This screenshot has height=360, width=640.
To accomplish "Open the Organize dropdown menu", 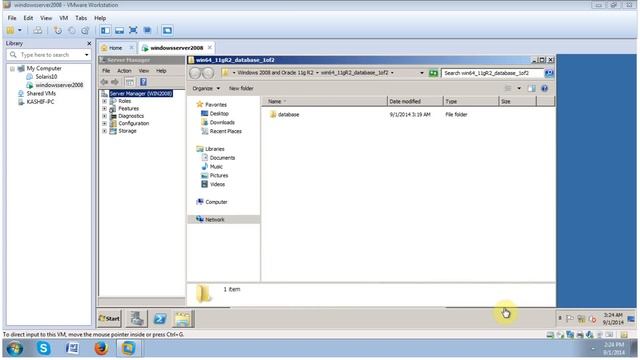I will [x=206, y=88].
